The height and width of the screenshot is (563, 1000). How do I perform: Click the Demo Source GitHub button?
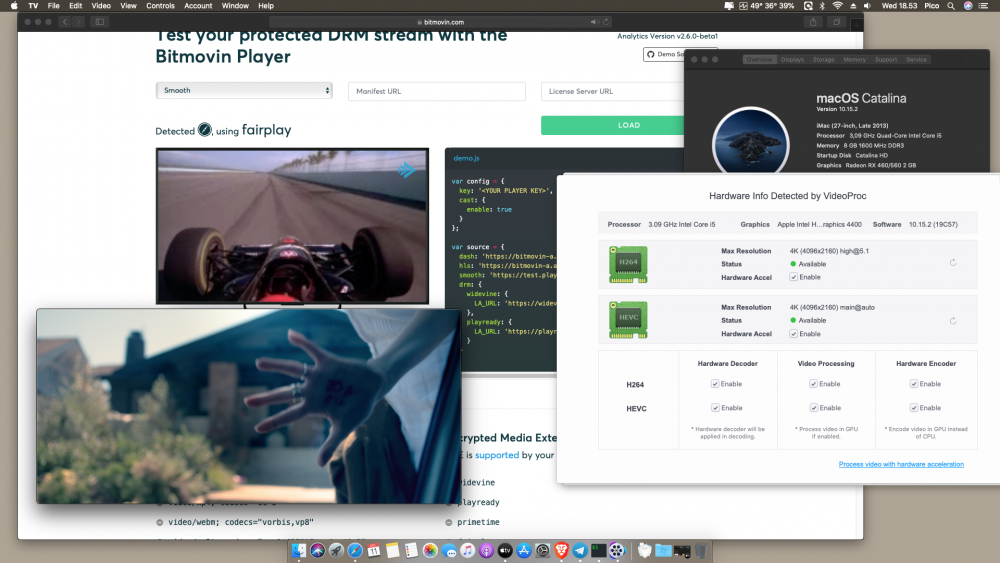pos(664,54)
